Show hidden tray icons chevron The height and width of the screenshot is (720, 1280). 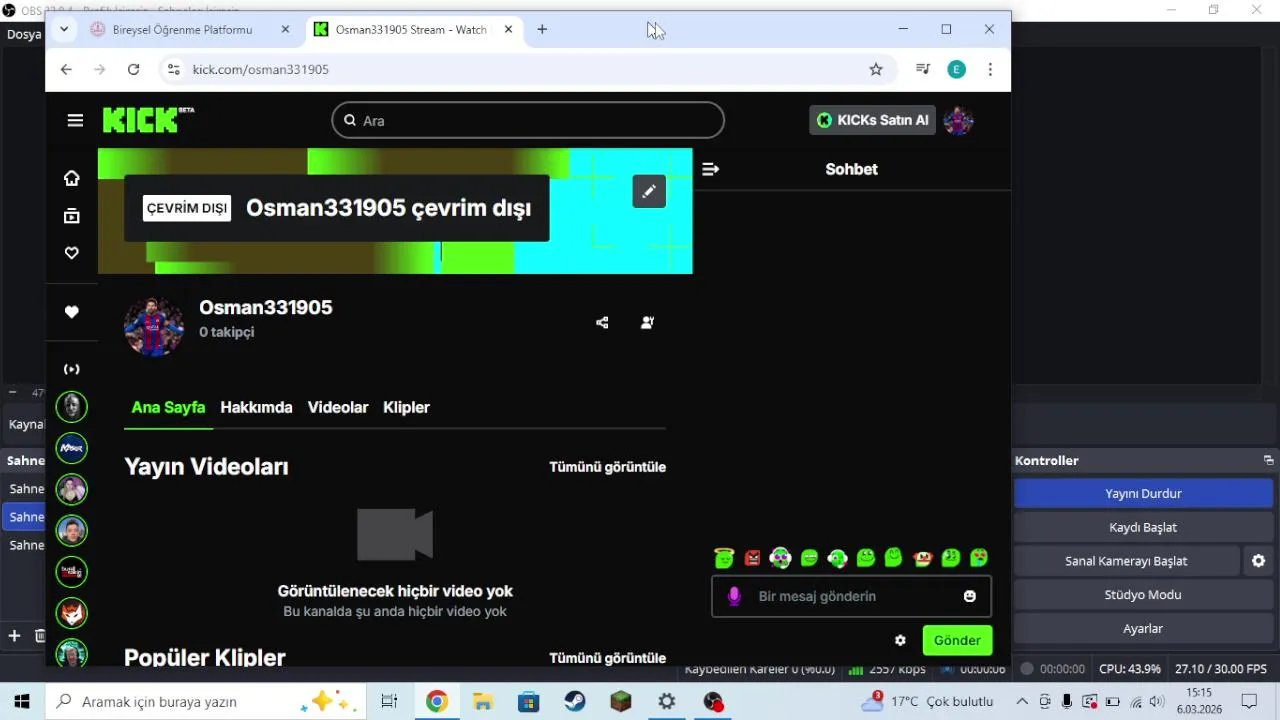coord(1022,701)
